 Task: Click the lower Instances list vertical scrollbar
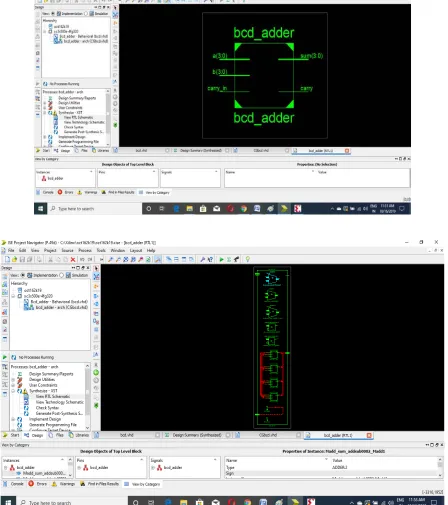tap(70, 467)
